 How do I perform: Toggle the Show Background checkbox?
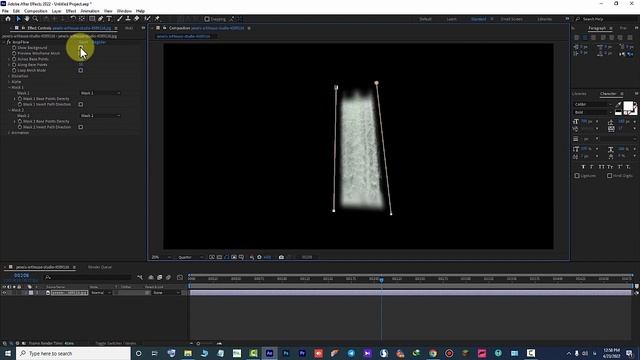(x=81, y=48)
